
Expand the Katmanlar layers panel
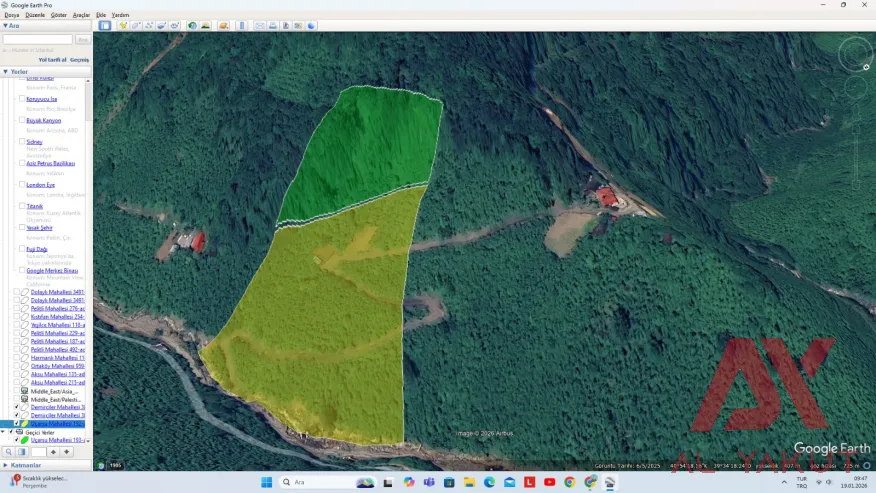[5, 465]
